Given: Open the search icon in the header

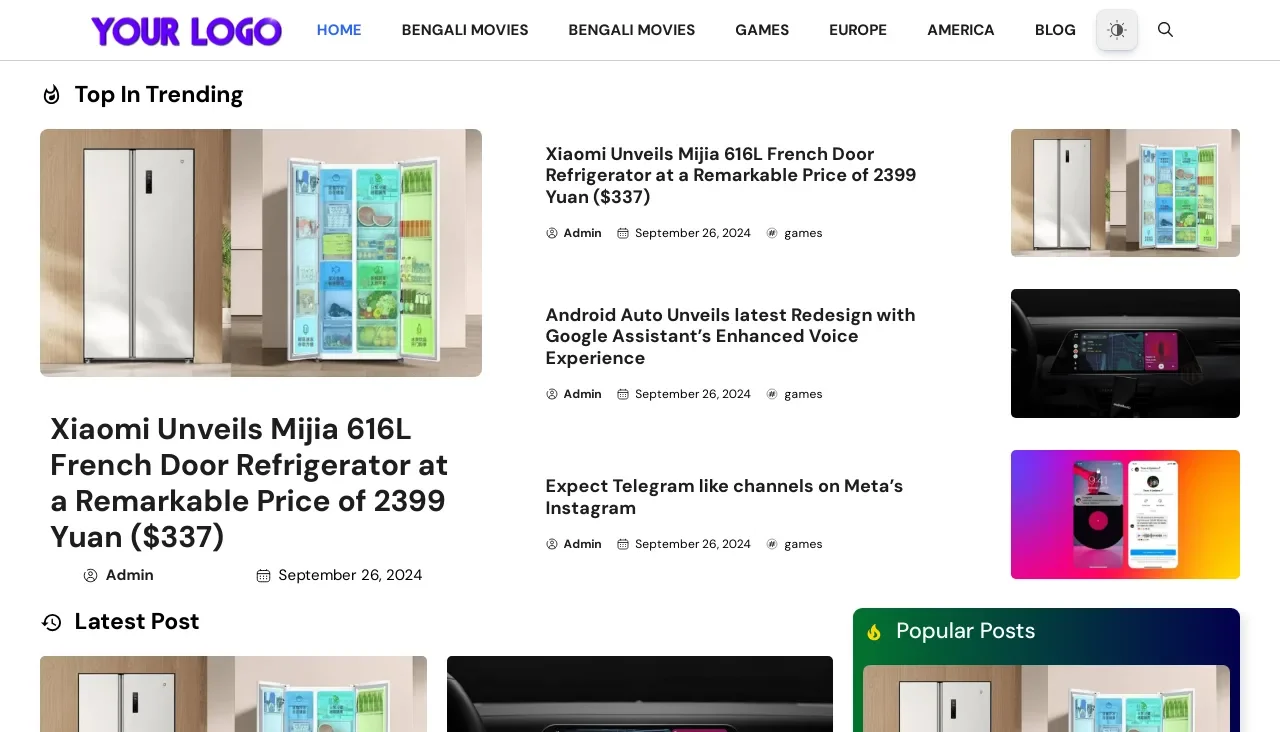Looking at the screenshot, I should click(1165, 30).
